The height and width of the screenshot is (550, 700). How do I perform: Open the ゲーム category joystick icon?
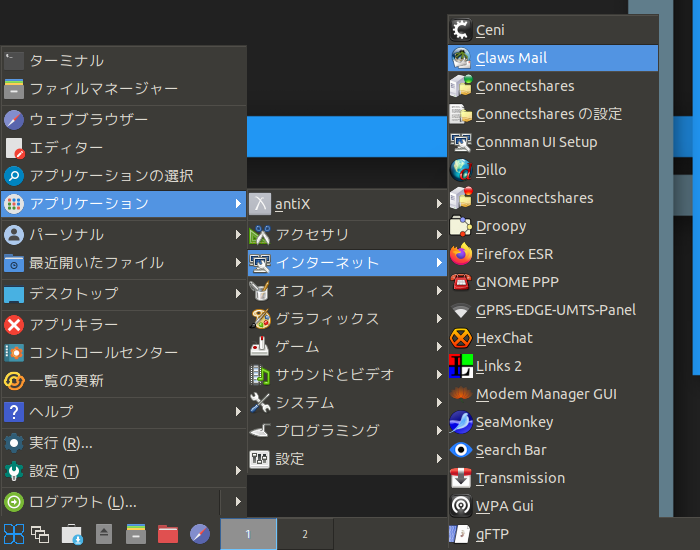(260, 347)
